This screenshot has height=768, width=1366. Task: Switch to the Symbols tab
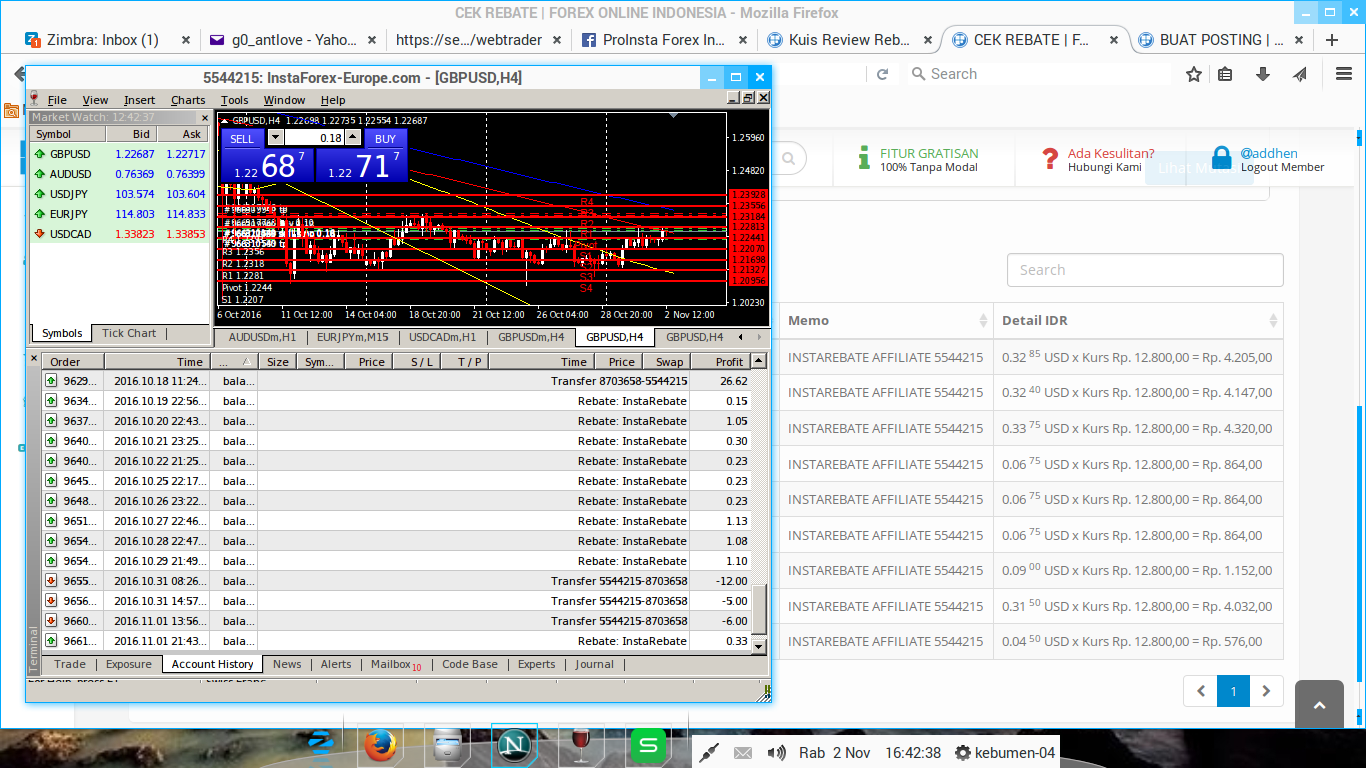tap(62, 333)
